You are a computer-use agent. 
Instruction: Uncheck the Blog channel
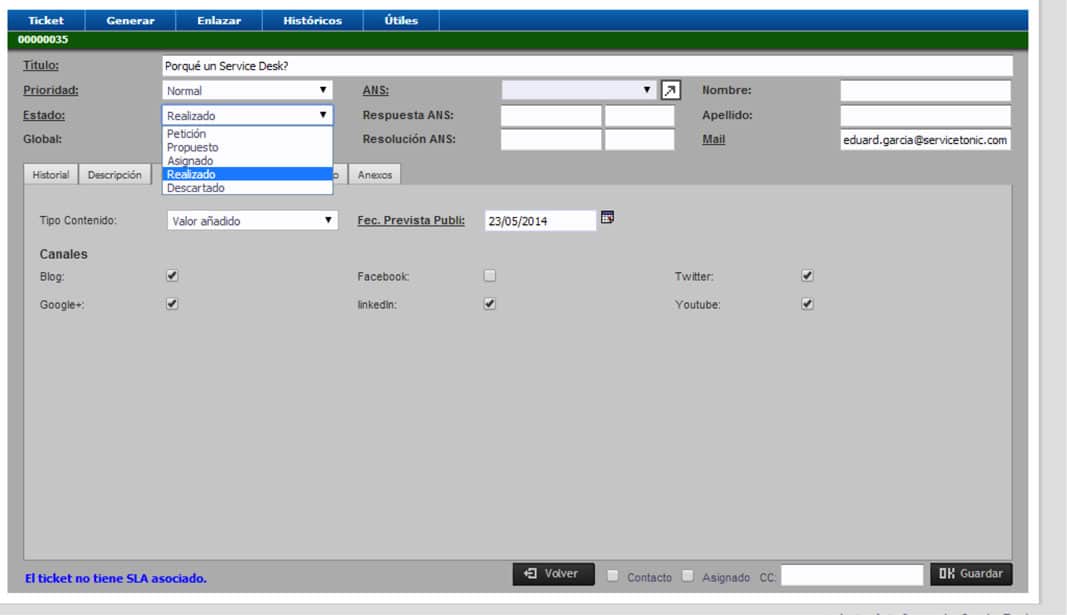(172, 275)
